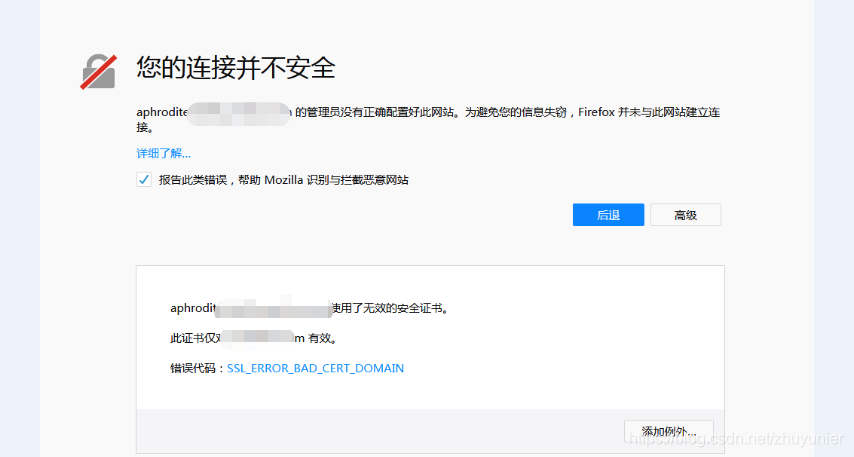
Task: Click the 错误代码 label text
Action: pyautogui.click(x=198, y=368)
